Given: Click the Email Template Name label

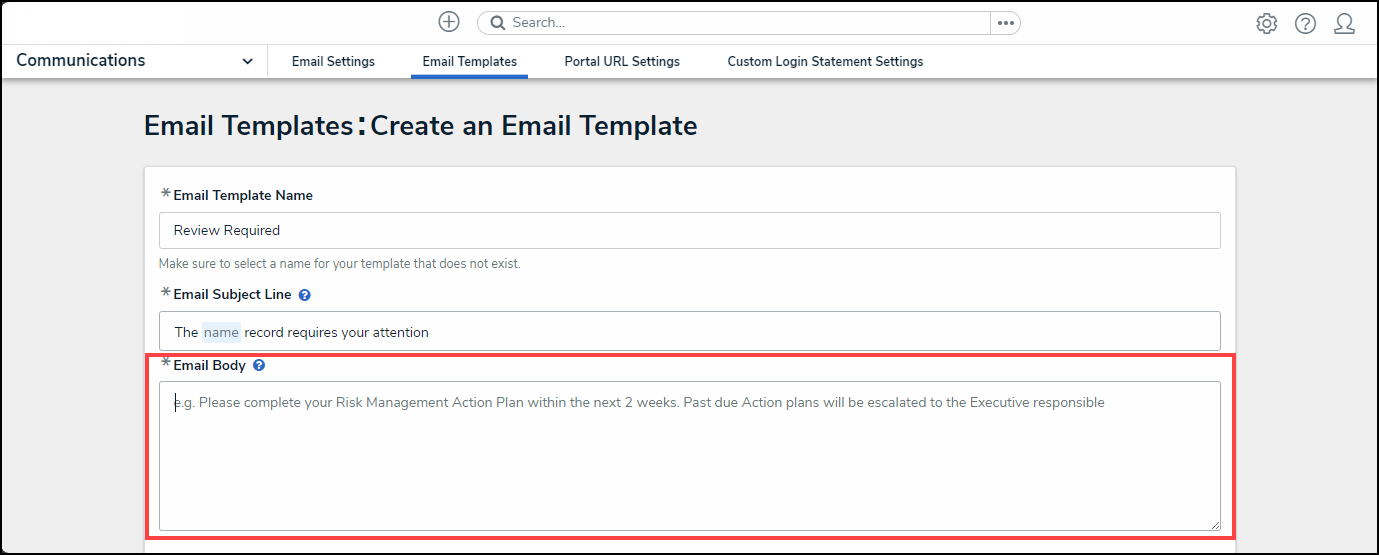Looking at the screenshot, I should click(243, 195).
